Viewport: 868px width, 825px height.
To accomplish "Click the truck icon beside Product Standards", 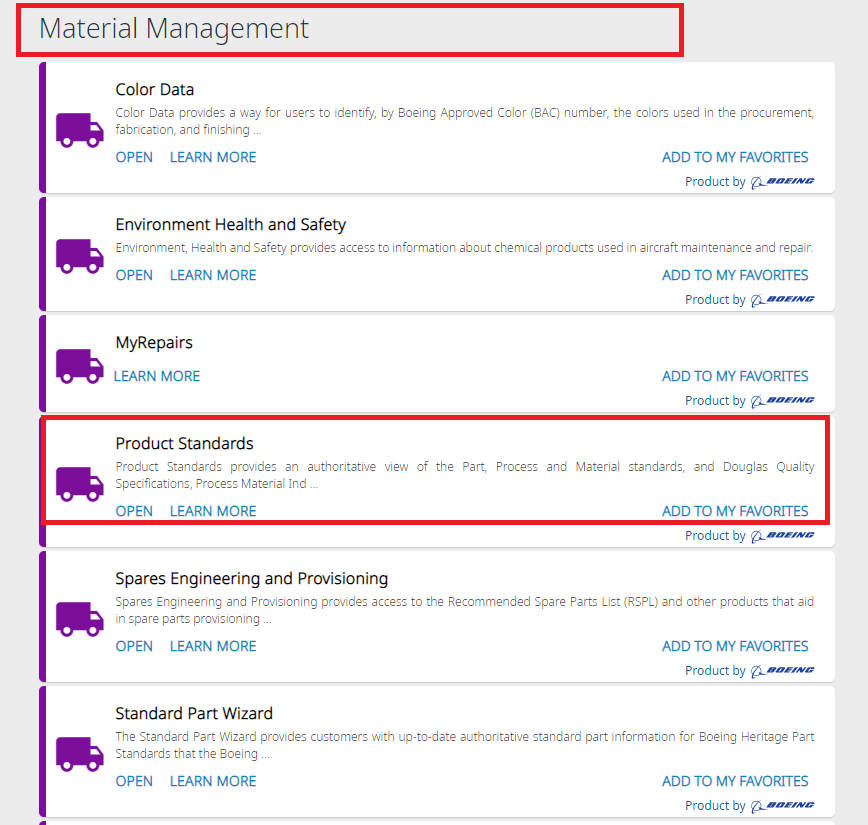I will click(x=79, y=483).
